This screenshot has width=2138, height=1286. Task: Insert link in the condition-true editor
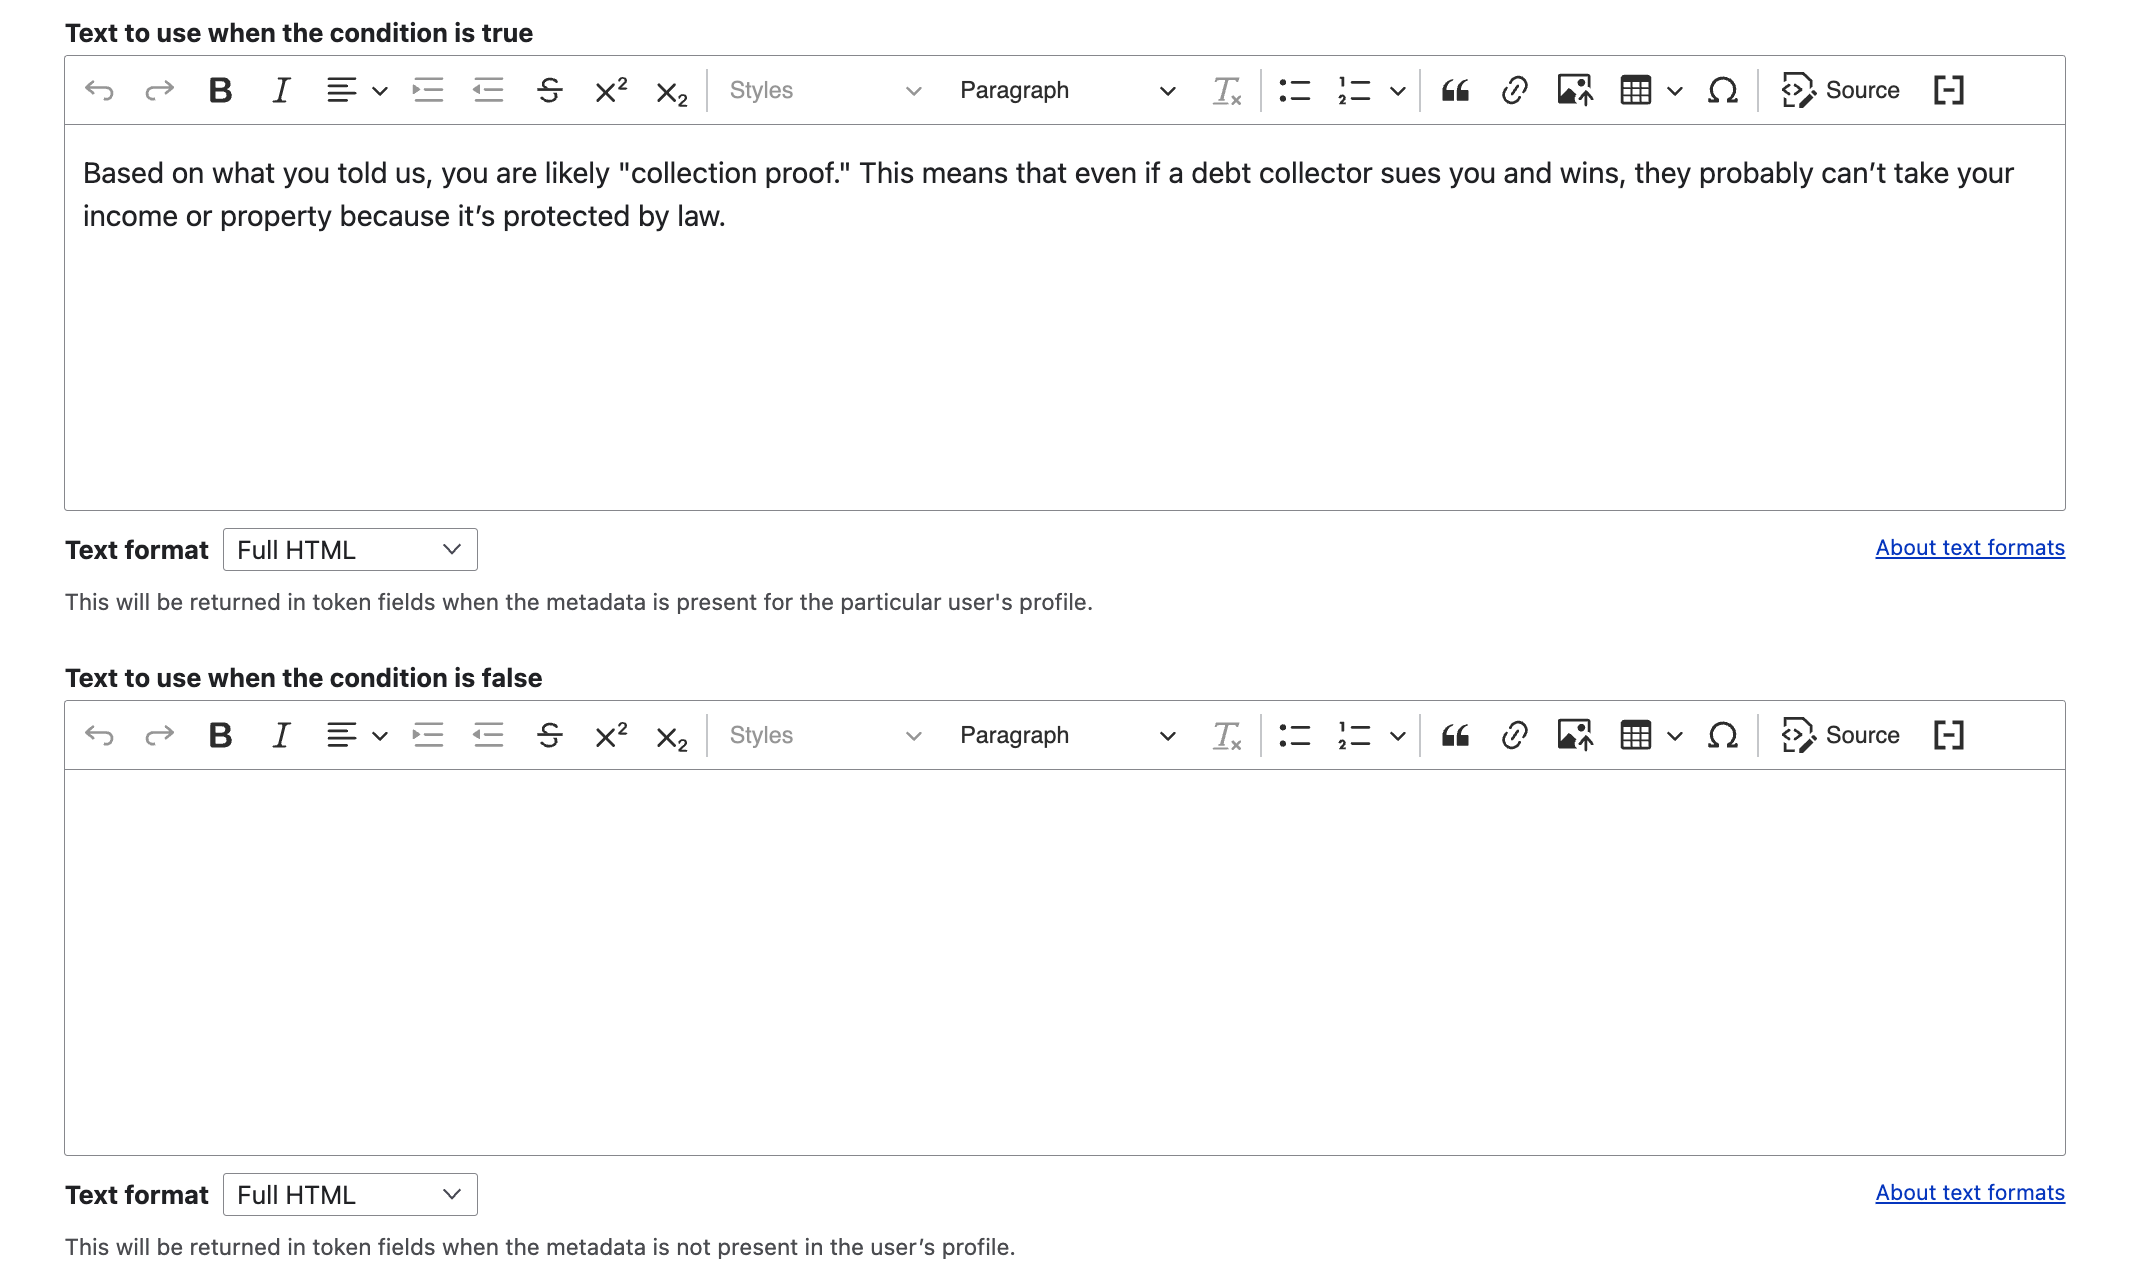pyautogui.click(x=1515, y=91)
